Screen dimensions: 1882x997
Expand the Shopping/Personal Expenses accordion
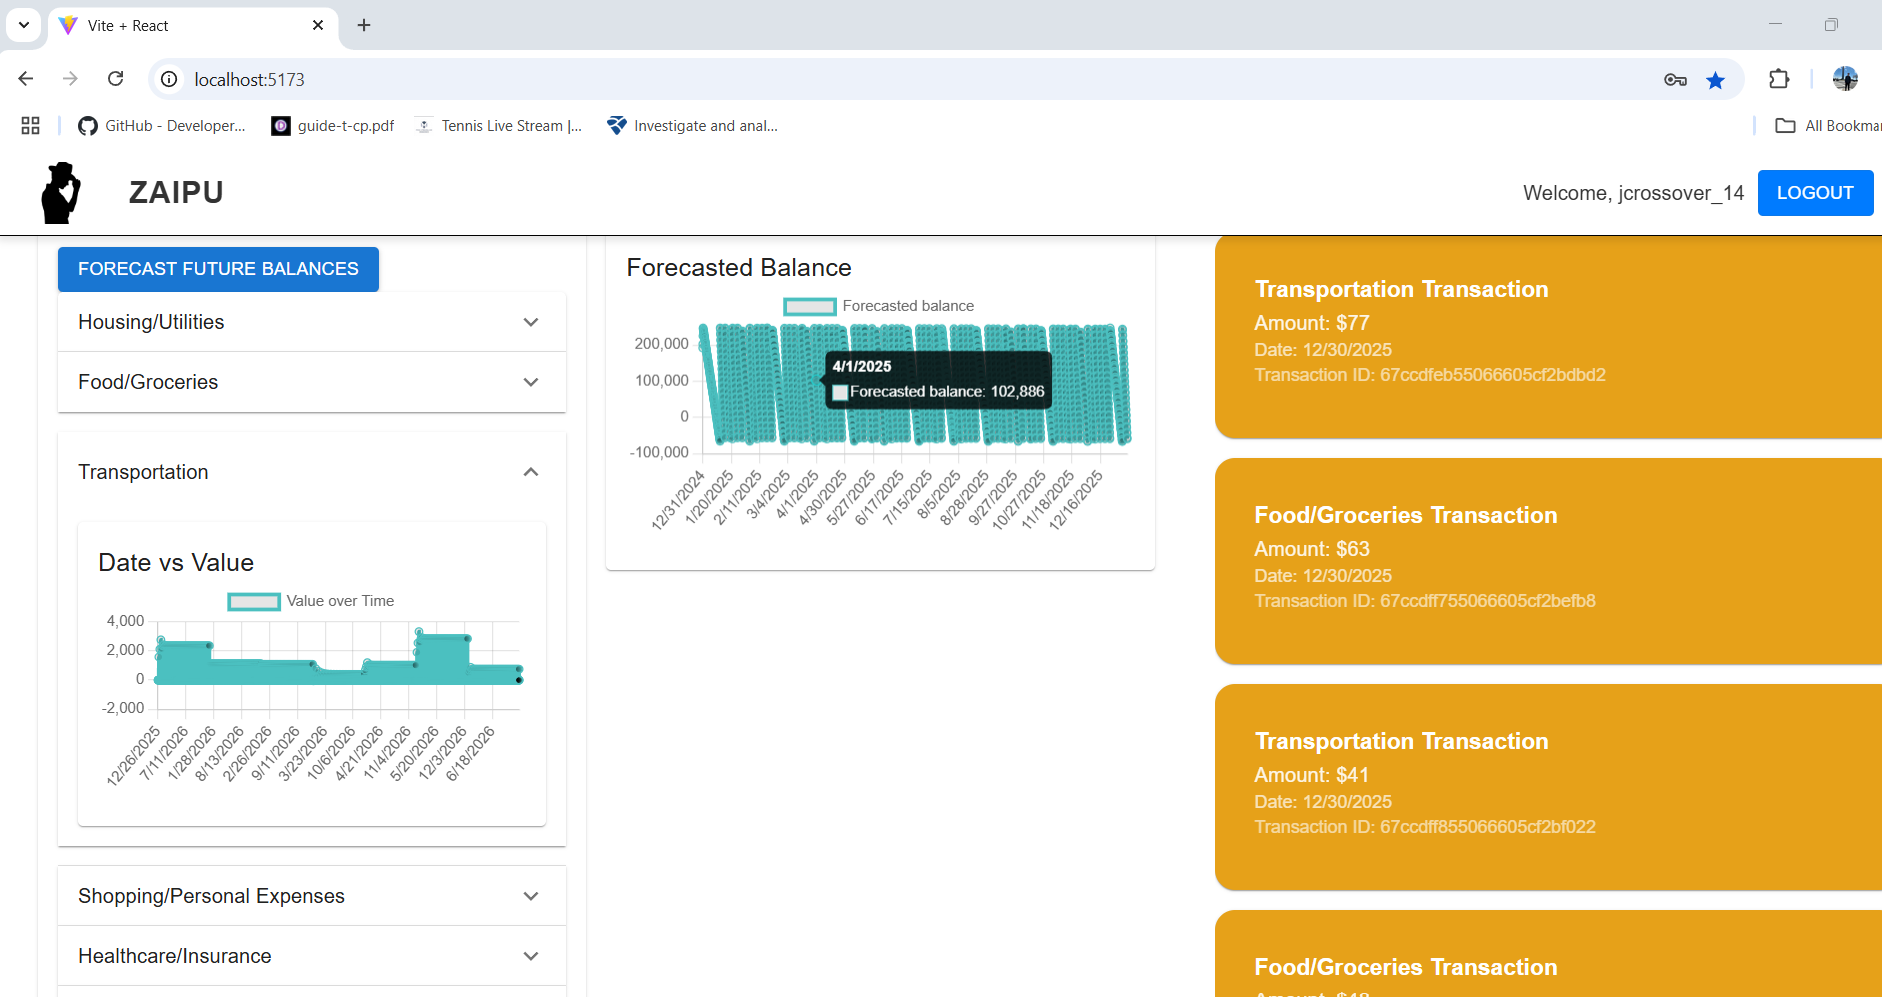point(312,896)
